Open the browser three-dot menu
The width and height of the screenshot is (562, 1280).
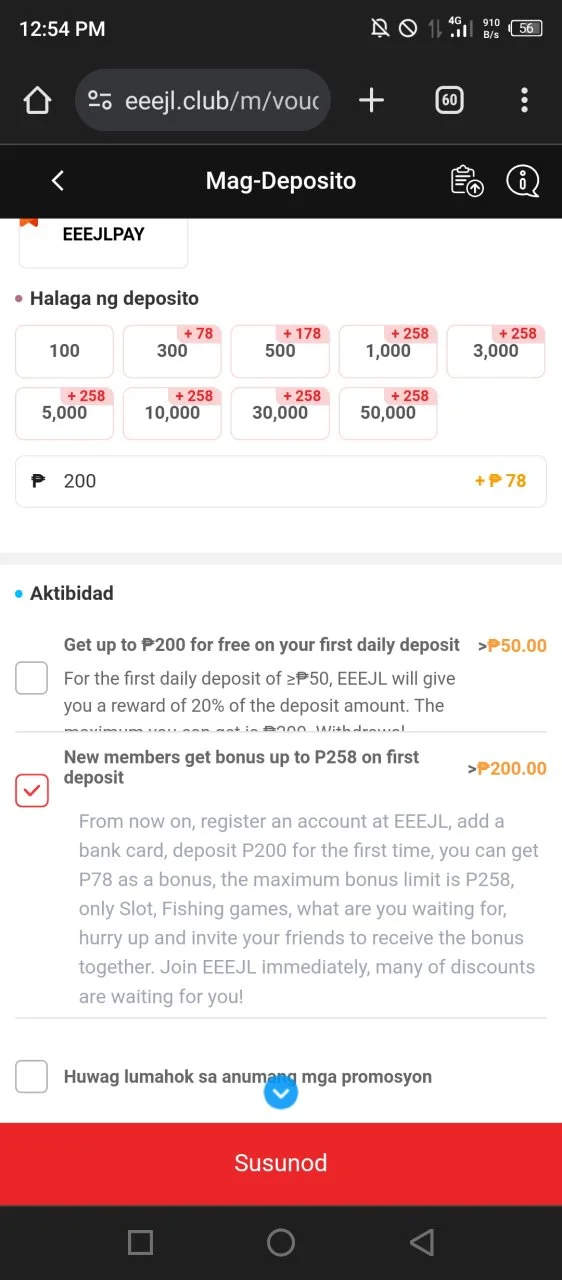524,100
